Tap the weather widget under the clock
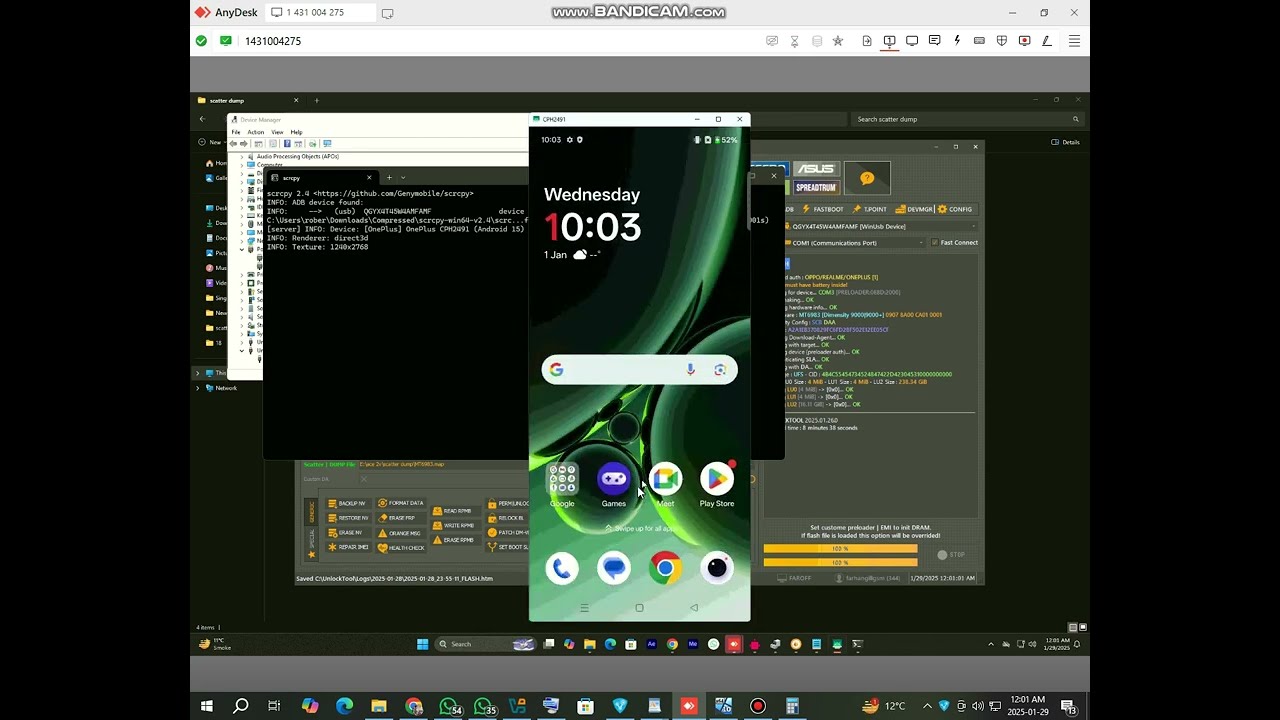The width and height of the screenshot is (1280, 720). click(x=572, y=255)
